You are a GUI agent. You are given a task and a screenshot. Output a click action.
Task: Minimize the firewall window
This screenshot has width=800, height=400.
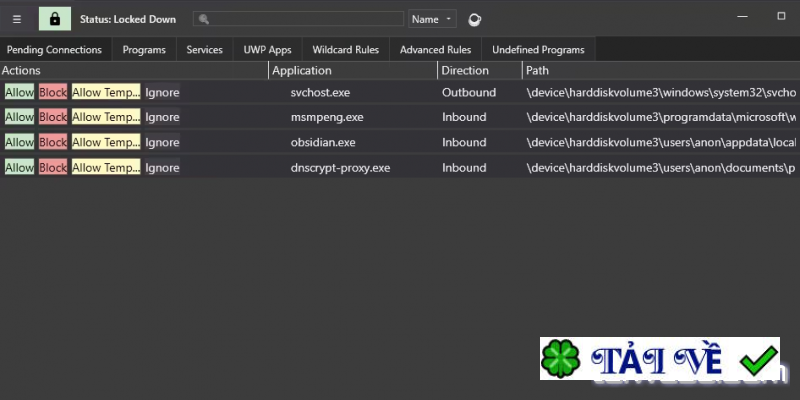tap(743, 16)
